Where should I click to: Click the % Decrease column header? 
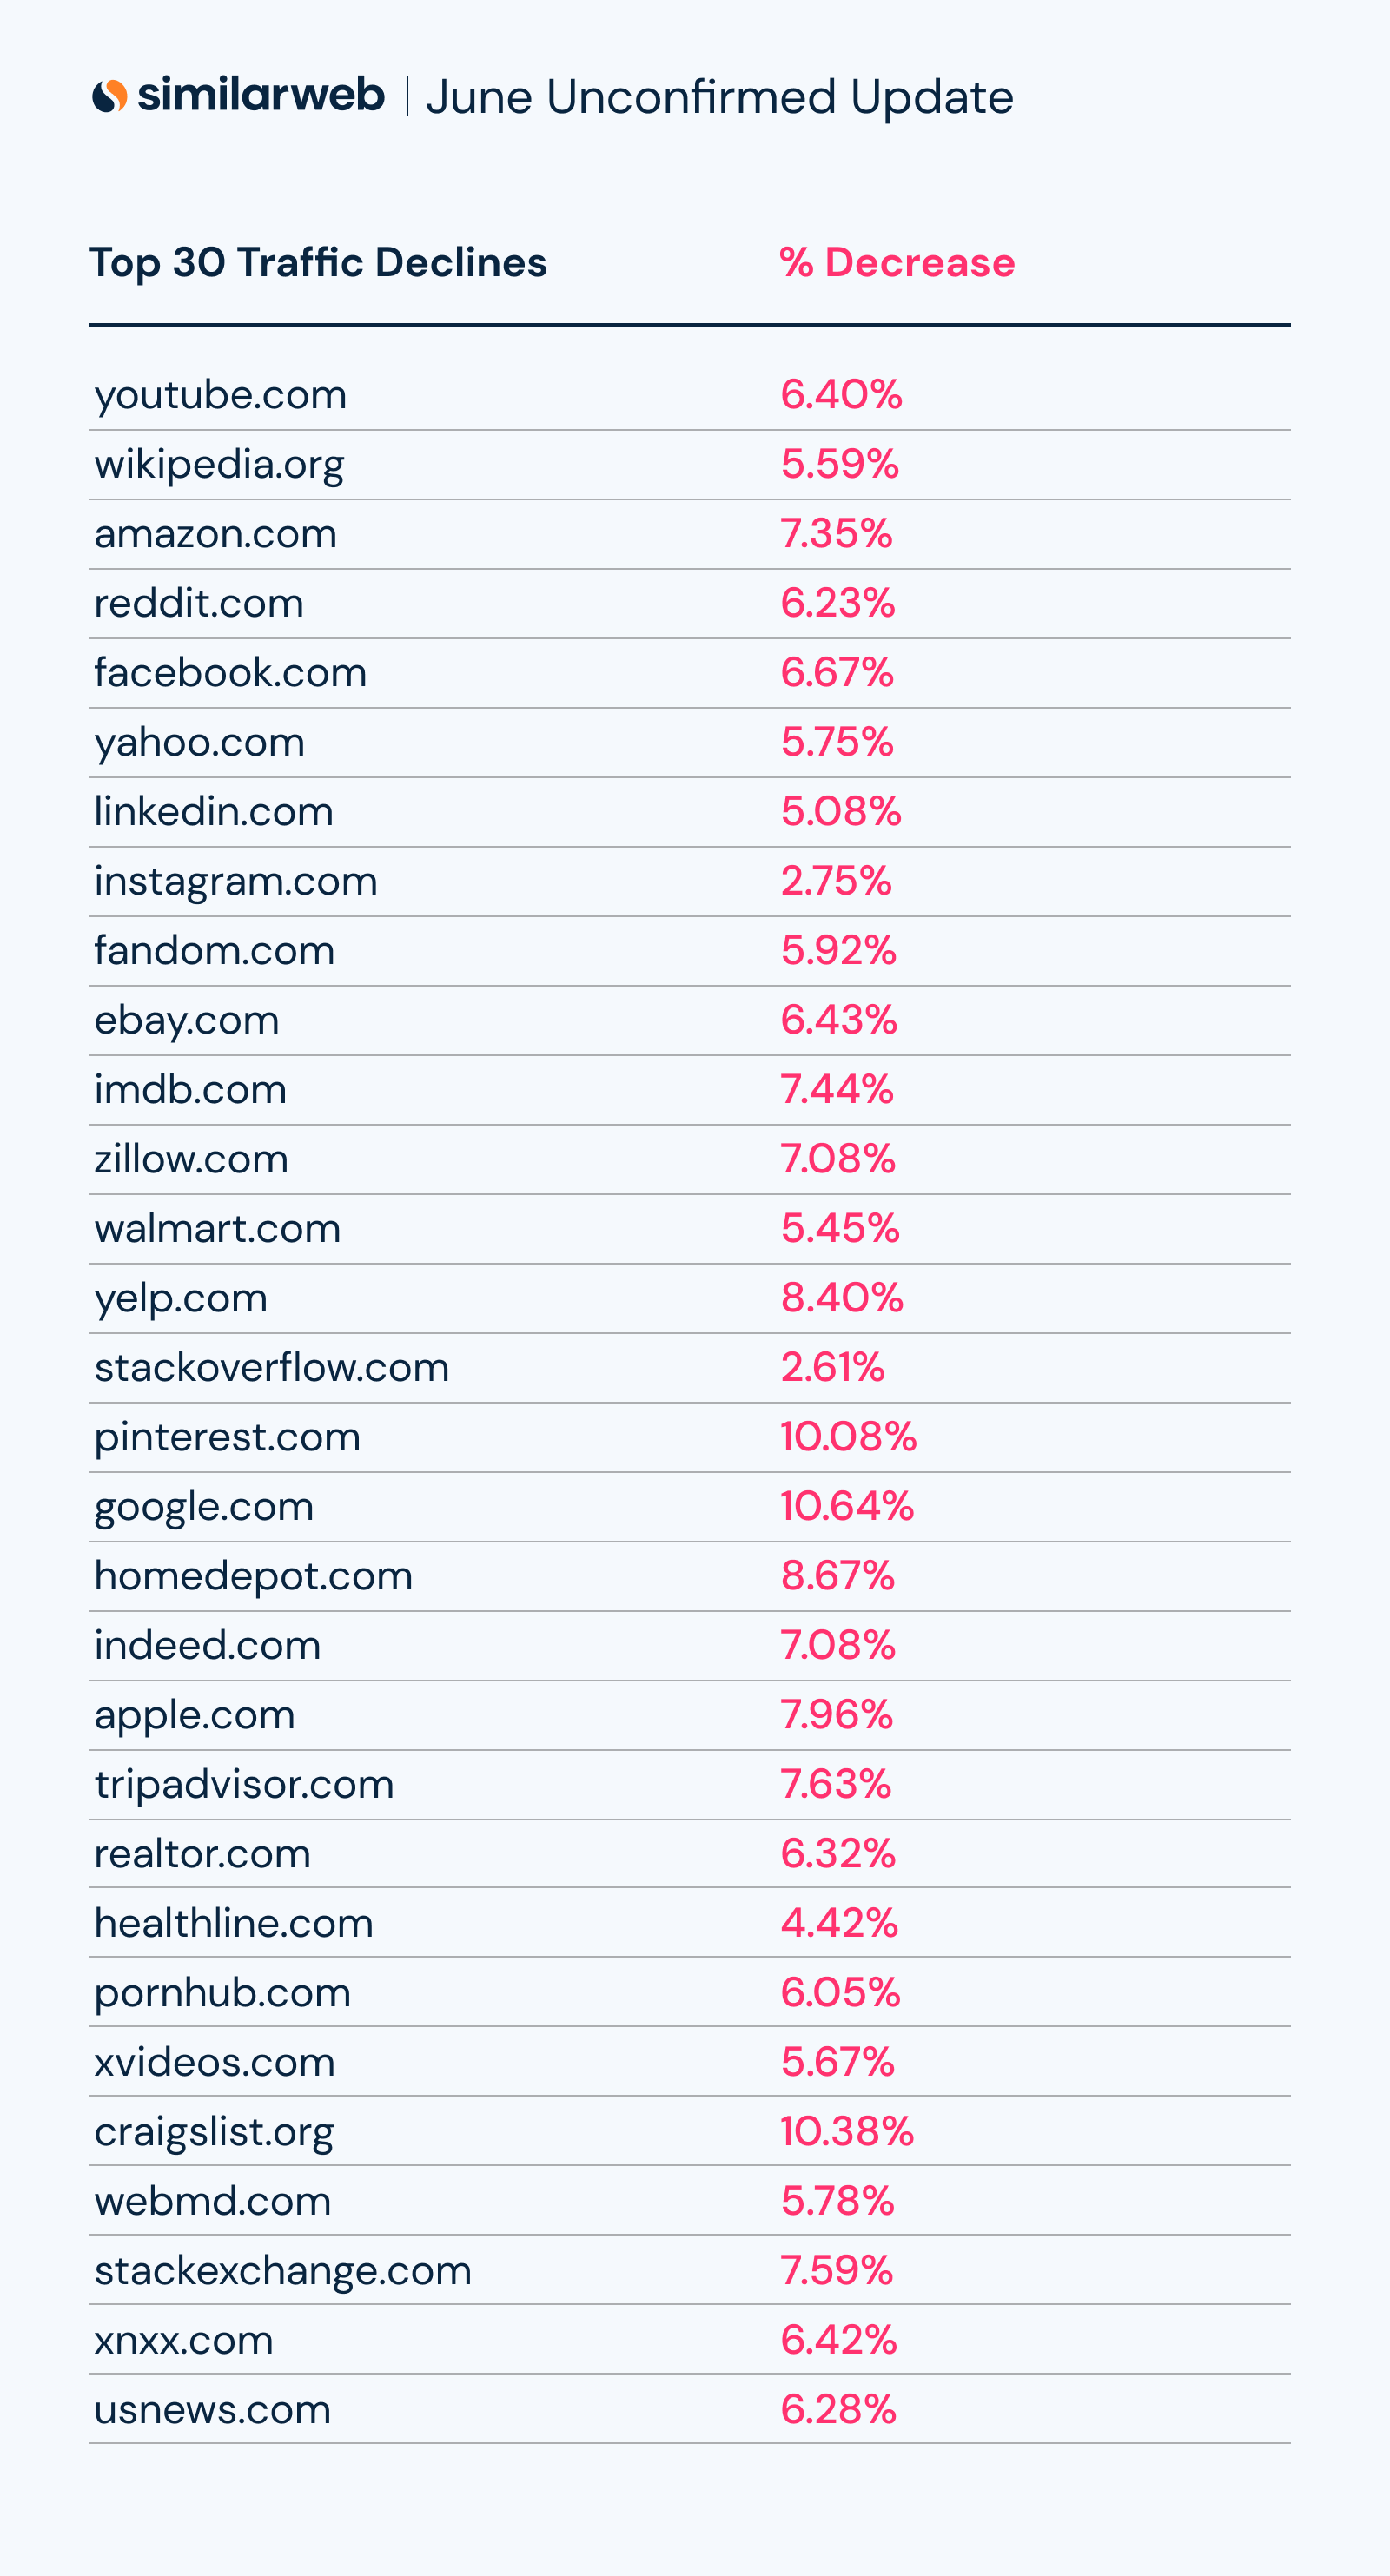[897, 262]
